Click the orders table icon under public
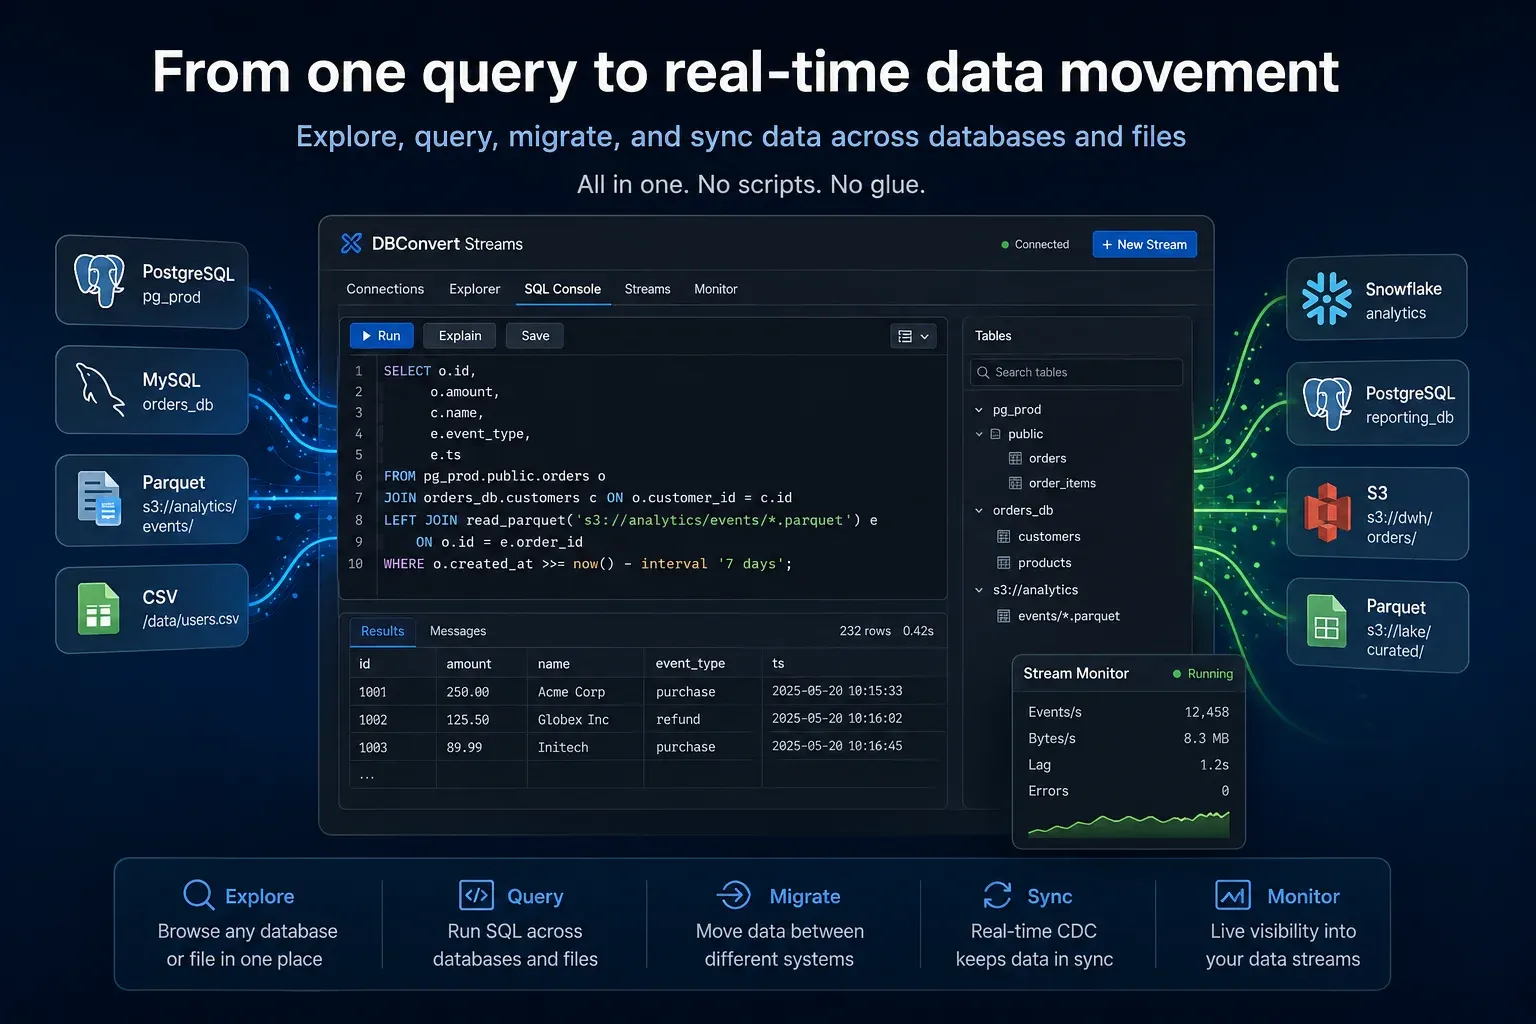Screen dimensions: 1536x1024 1015,458
